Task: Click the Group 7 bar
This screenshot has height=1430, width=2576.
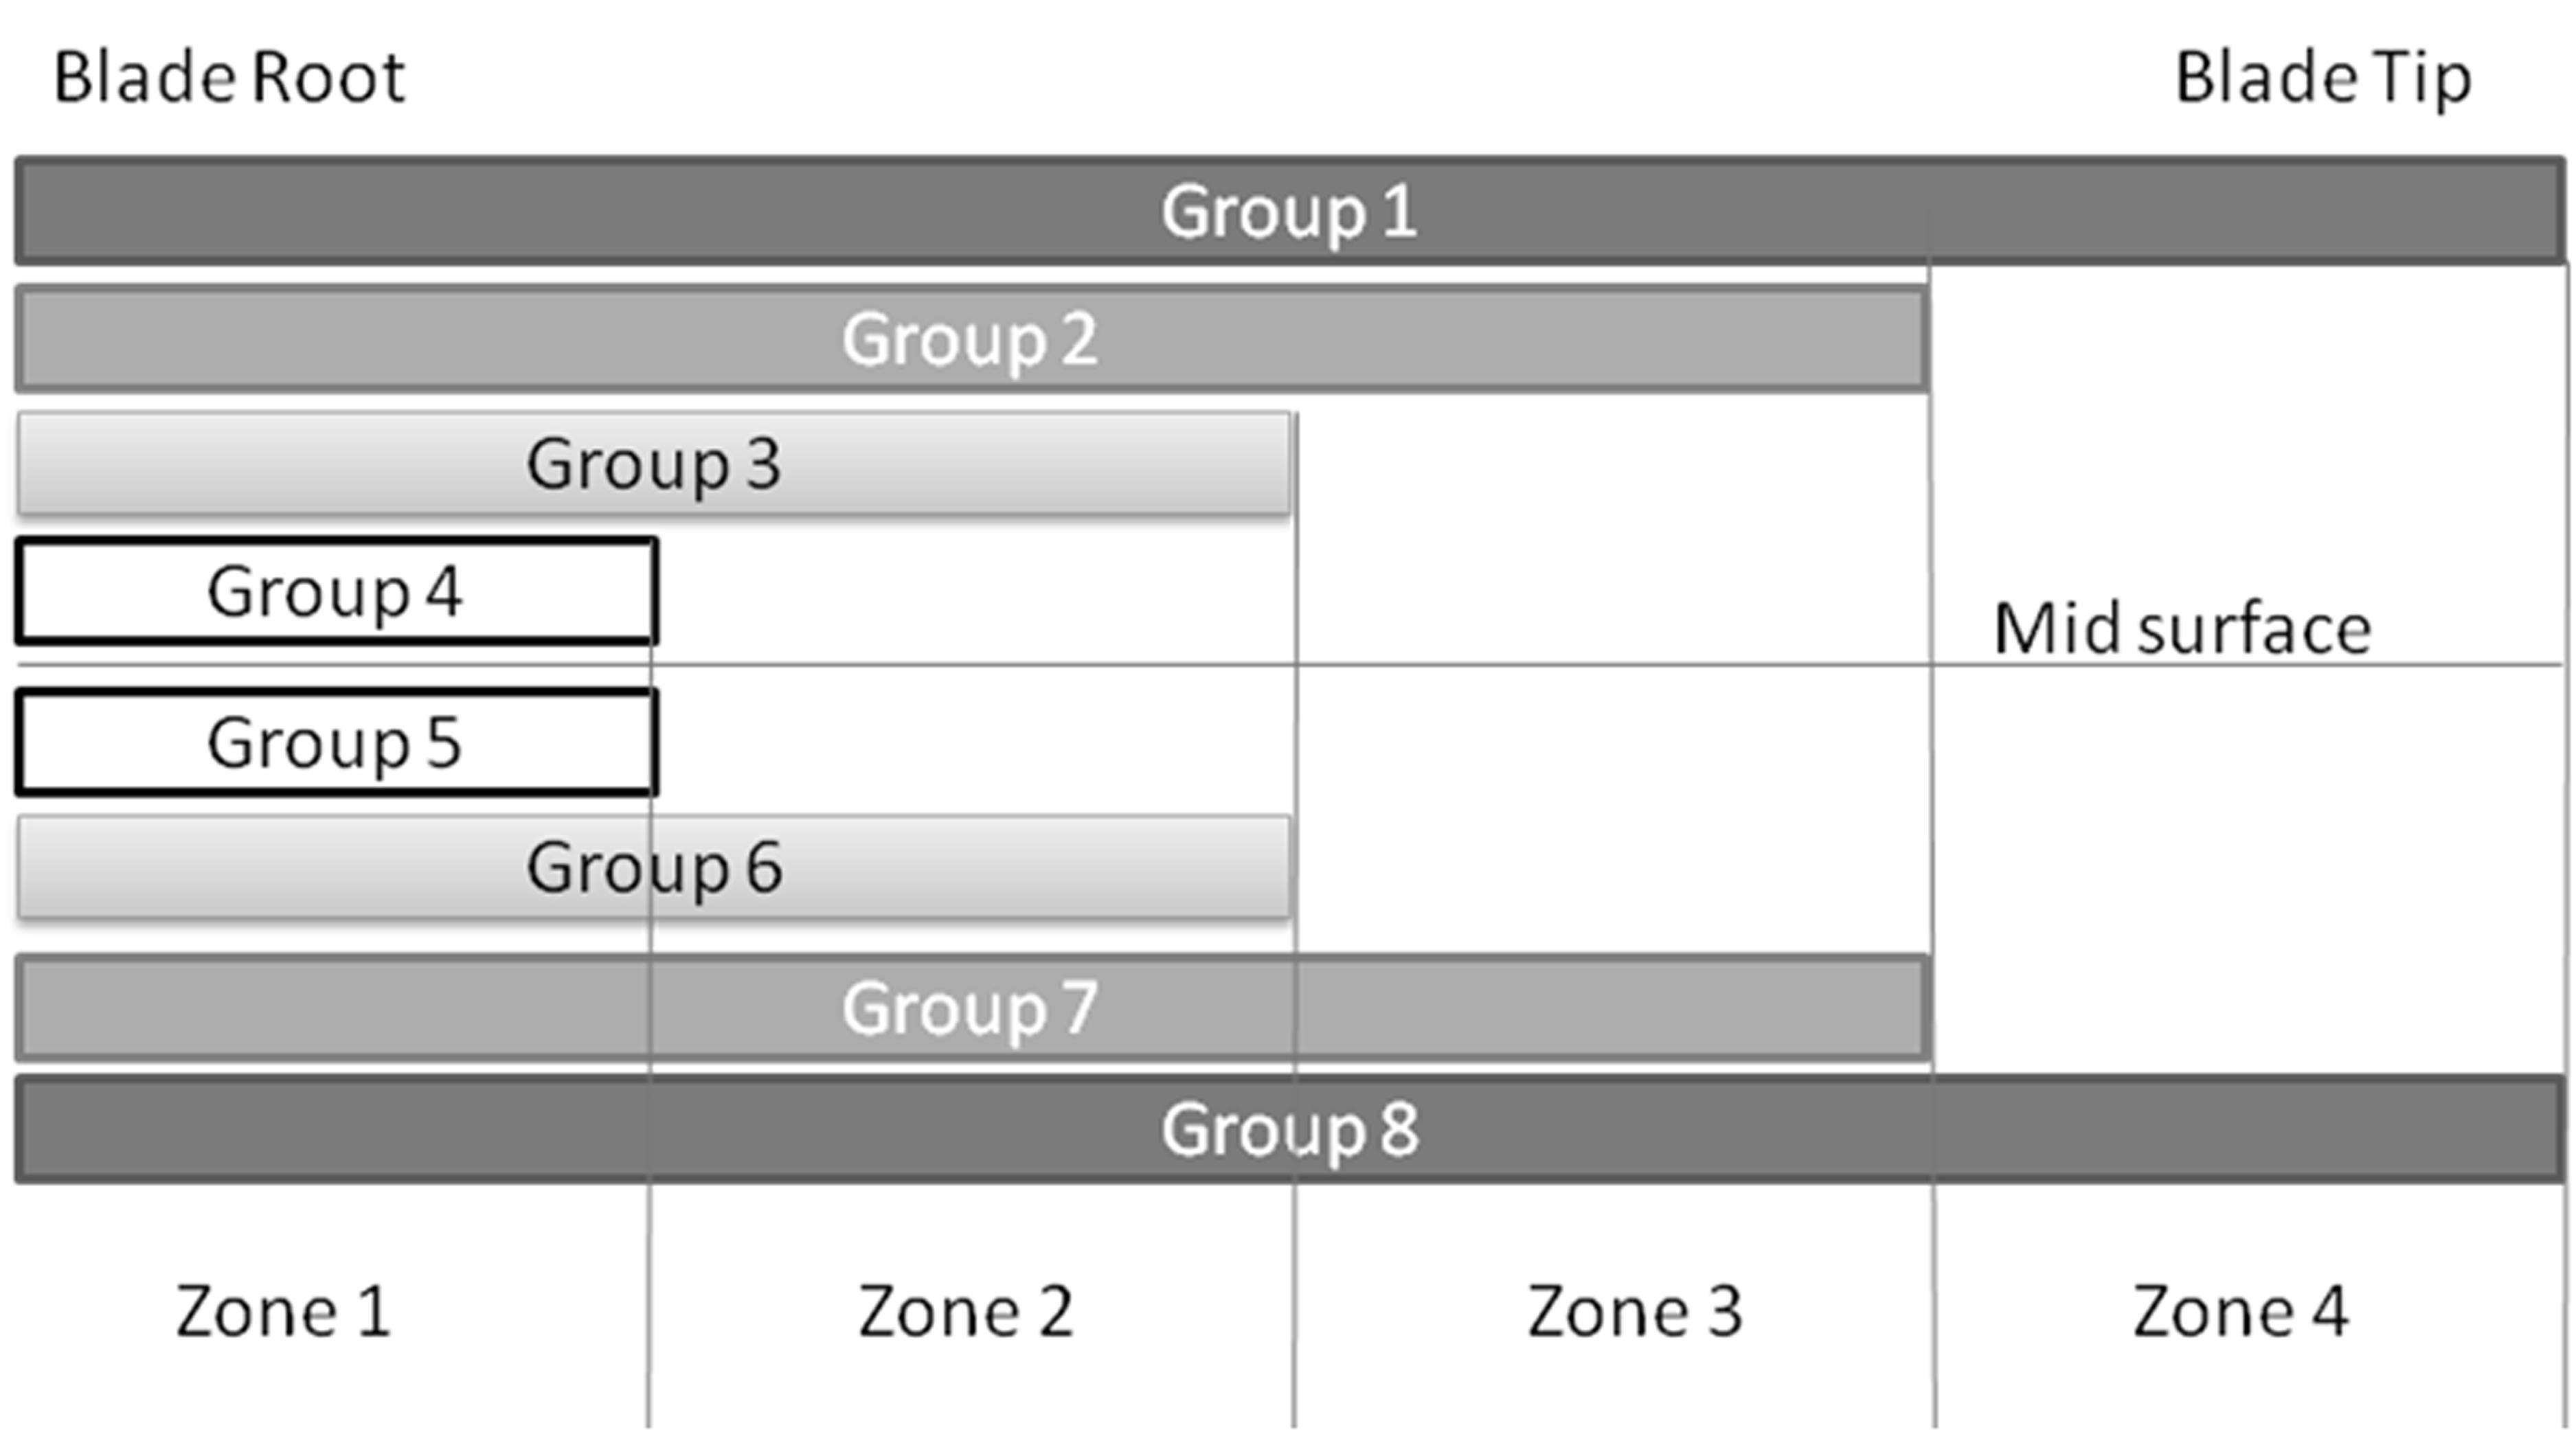Action: pos(972,1007)
